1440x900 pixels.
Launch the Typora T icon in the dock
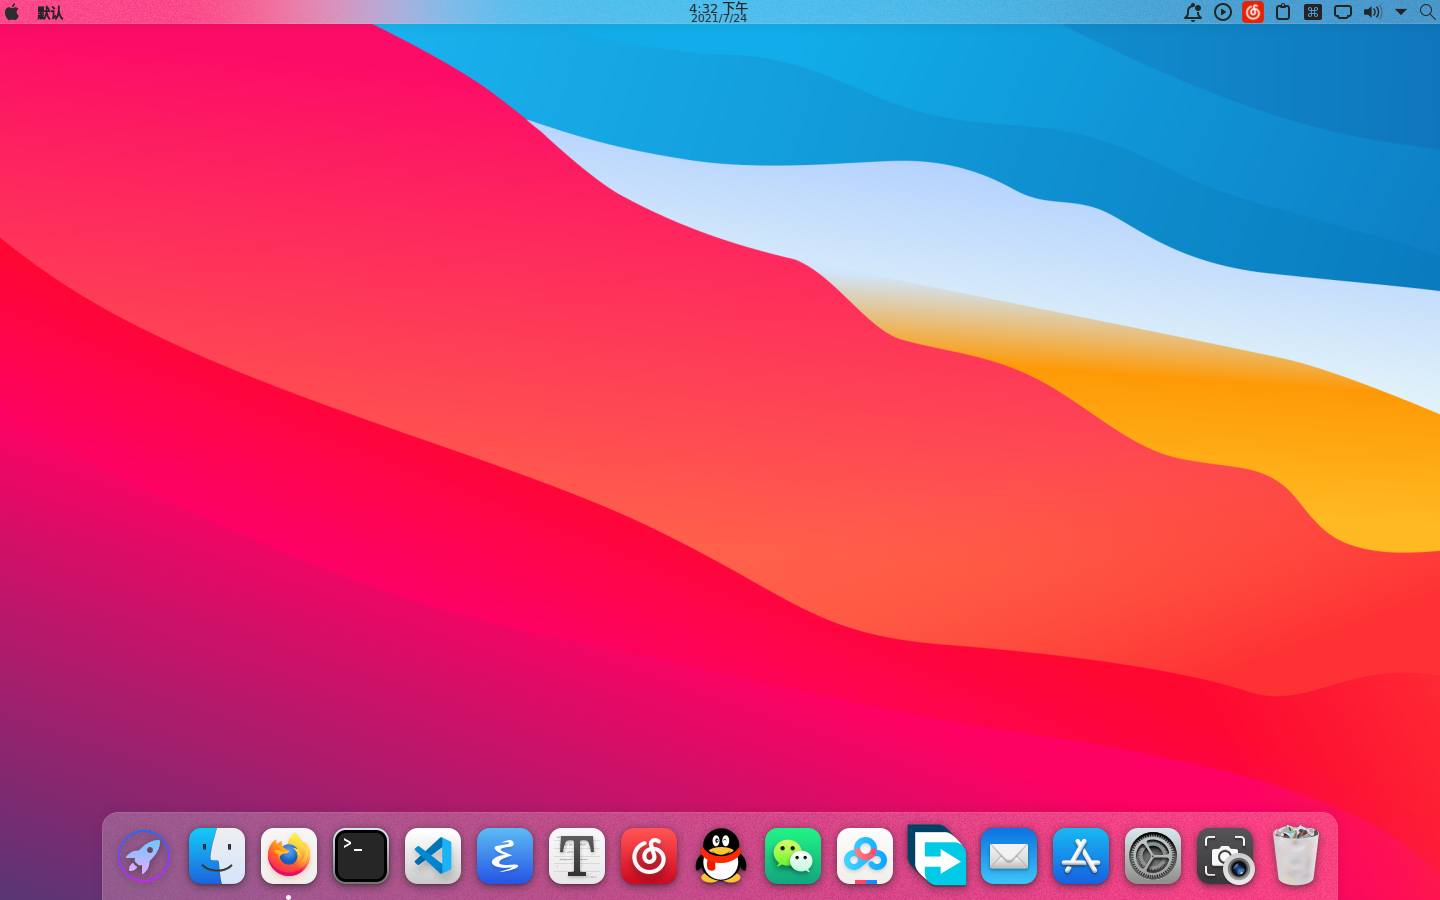[577, 856]
